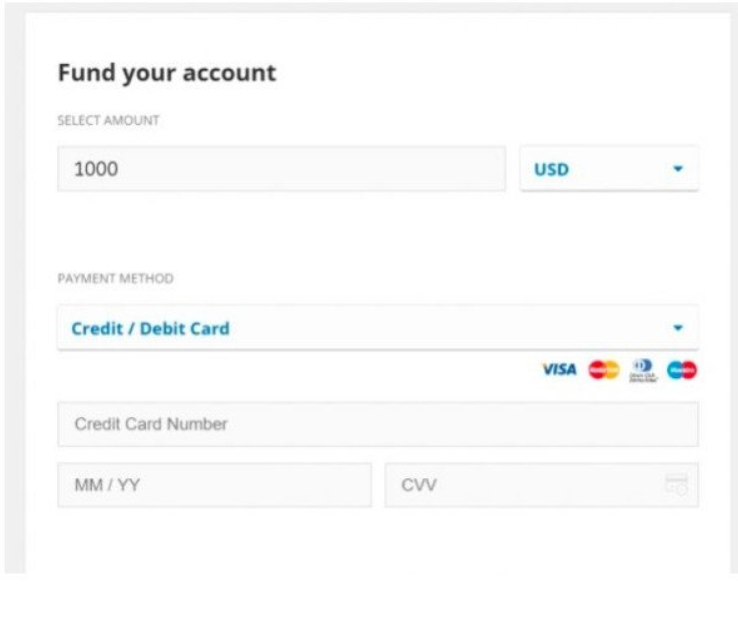This screenshot has height=621, width=738.
Task: Click the gray page margin beside form
Action: [14, 292]
